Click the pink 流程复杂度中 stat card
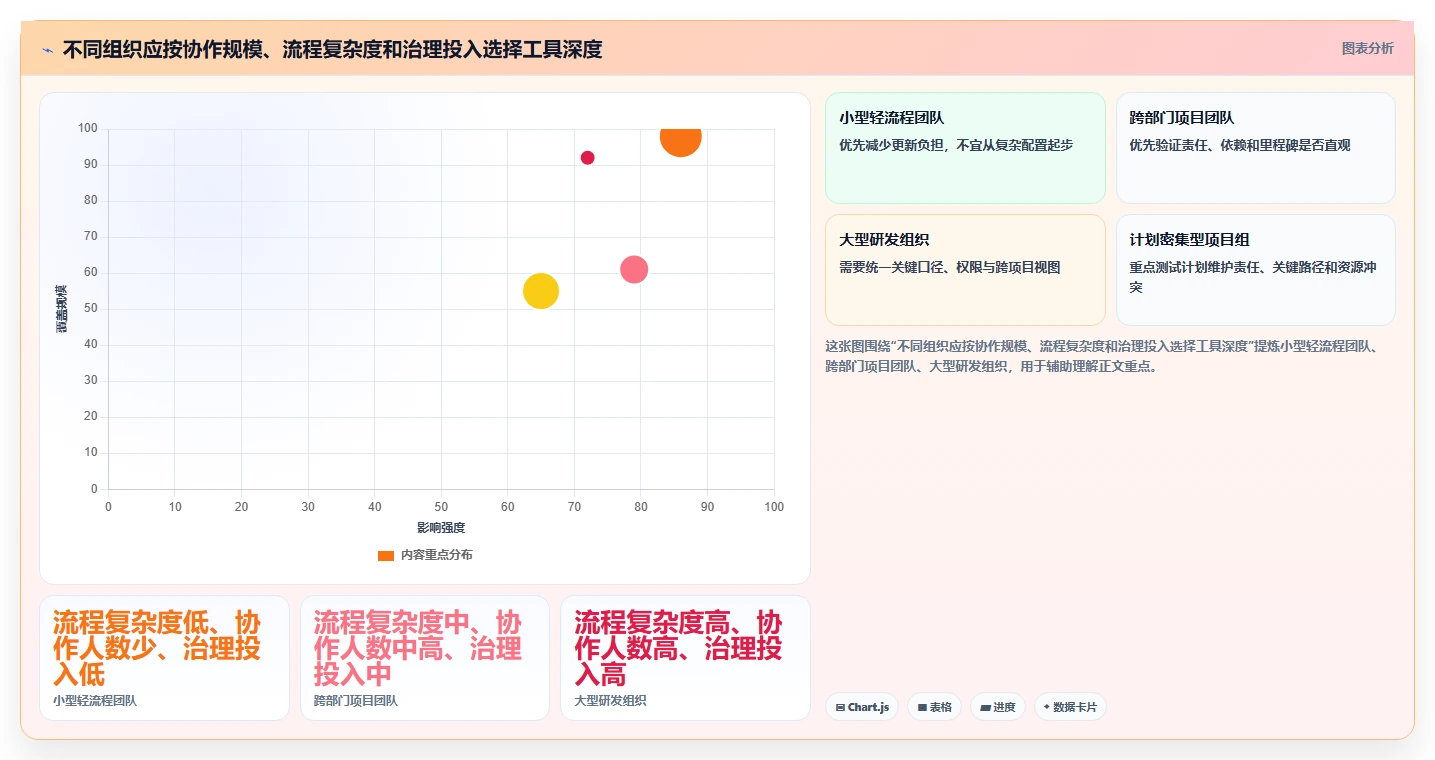The height and width of the screenshot is (760, 1435). [425, 658]
